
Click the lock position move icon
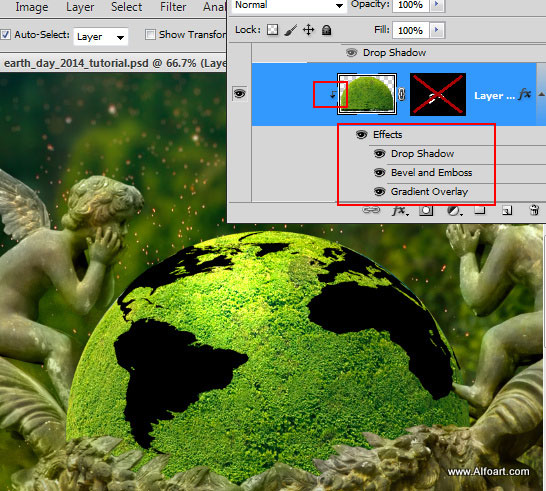(309, 30)
